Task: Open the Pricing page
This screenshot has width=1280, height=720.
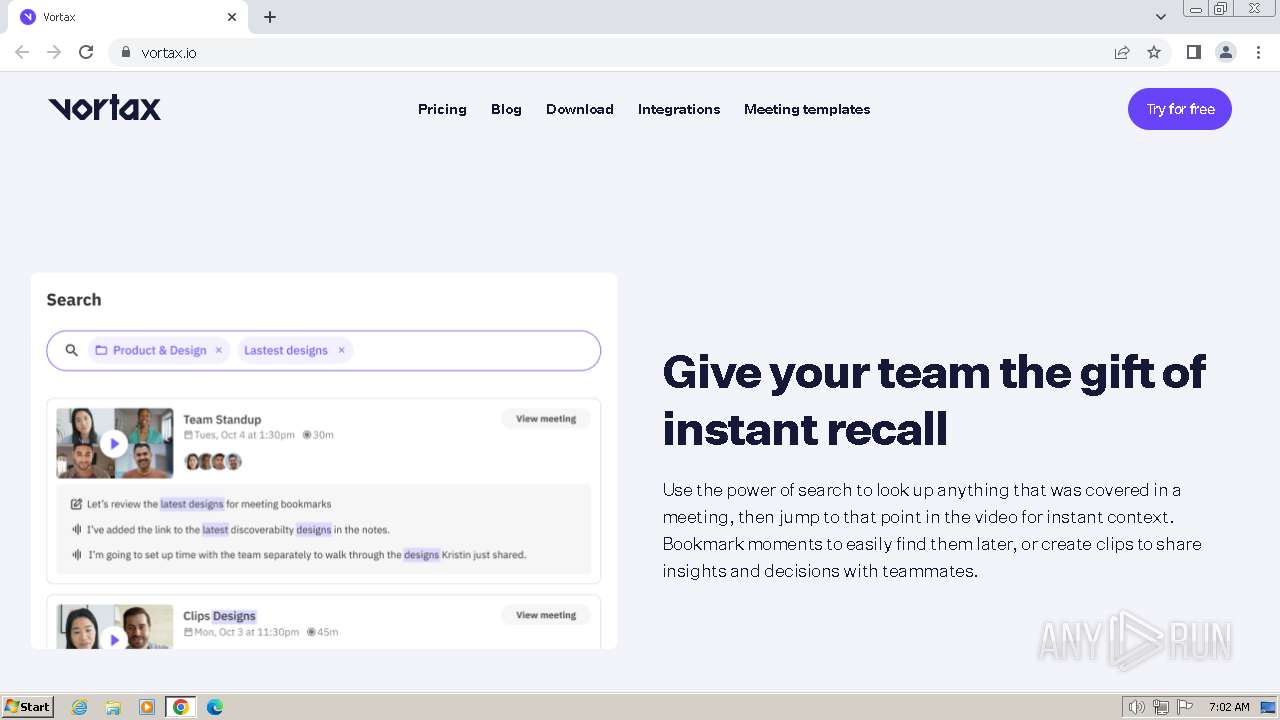Action: pyautogui.click(x=442, y=109)
